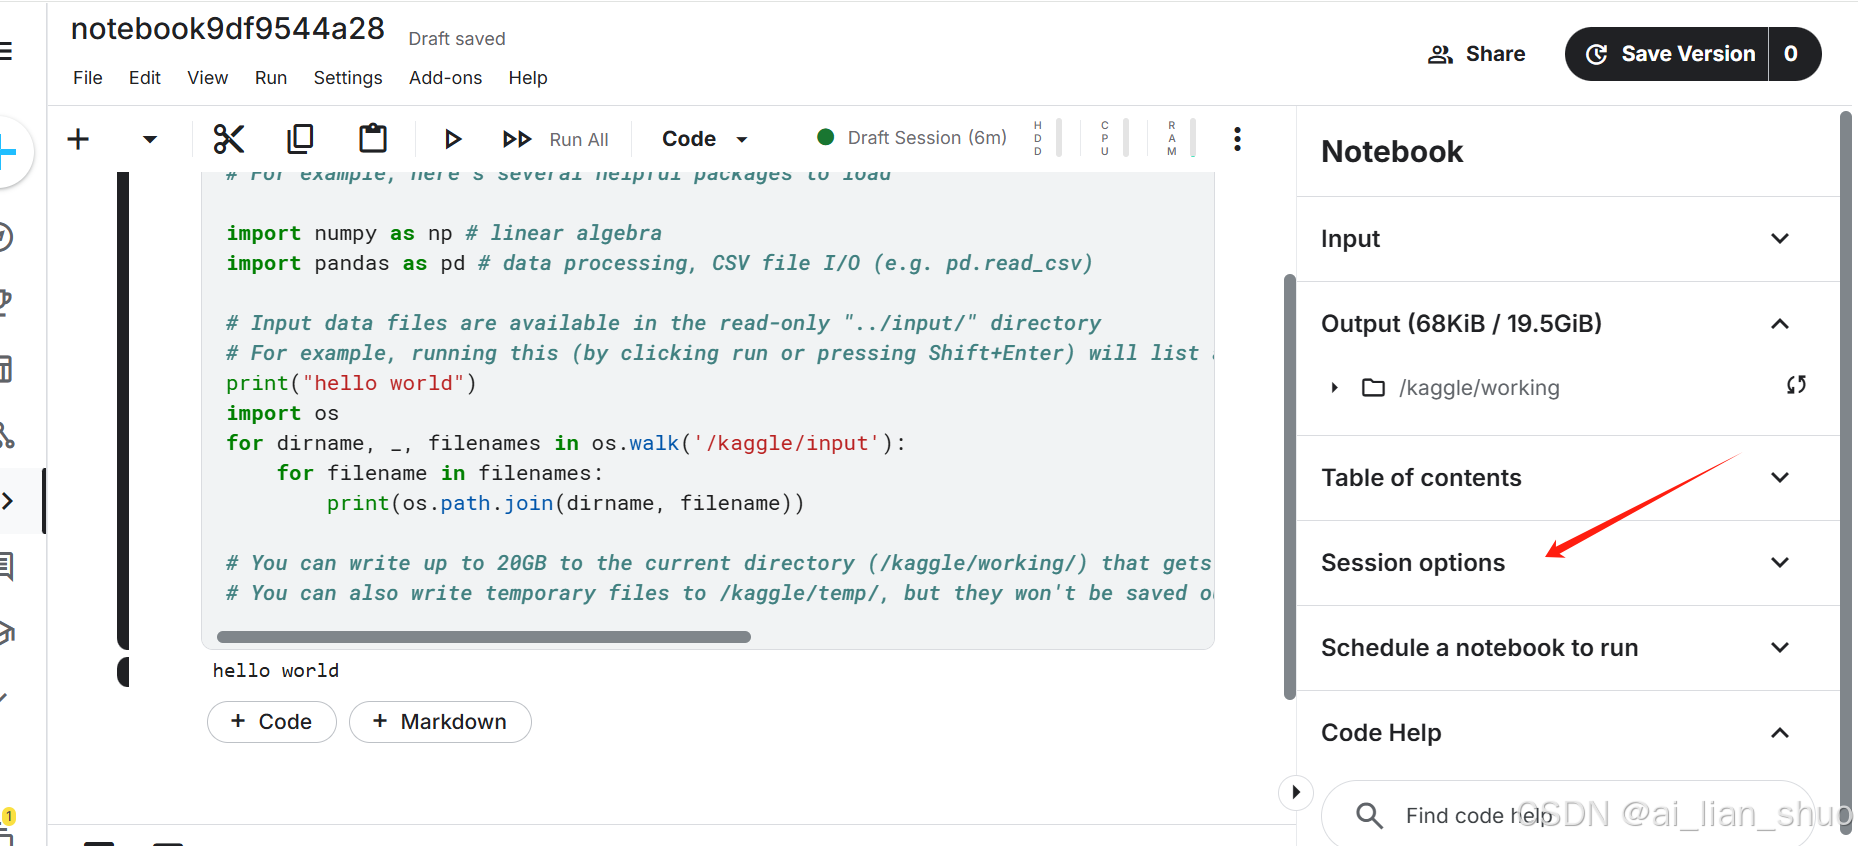
Task: Click the search magnifier icon
Action: 1369,816
